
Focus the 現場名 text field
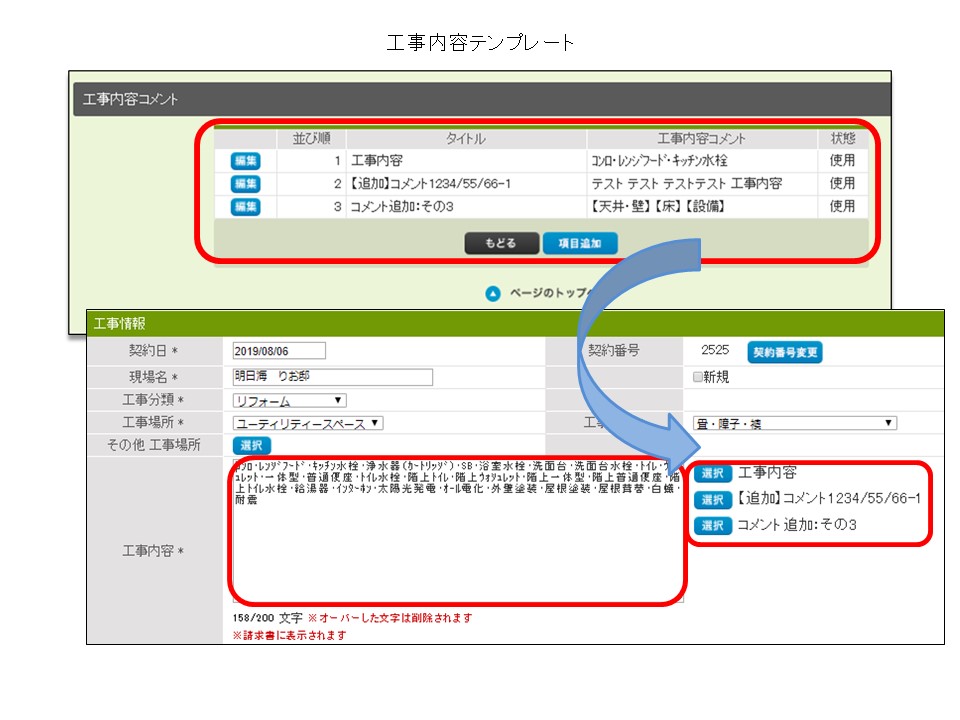pos(332,377)
